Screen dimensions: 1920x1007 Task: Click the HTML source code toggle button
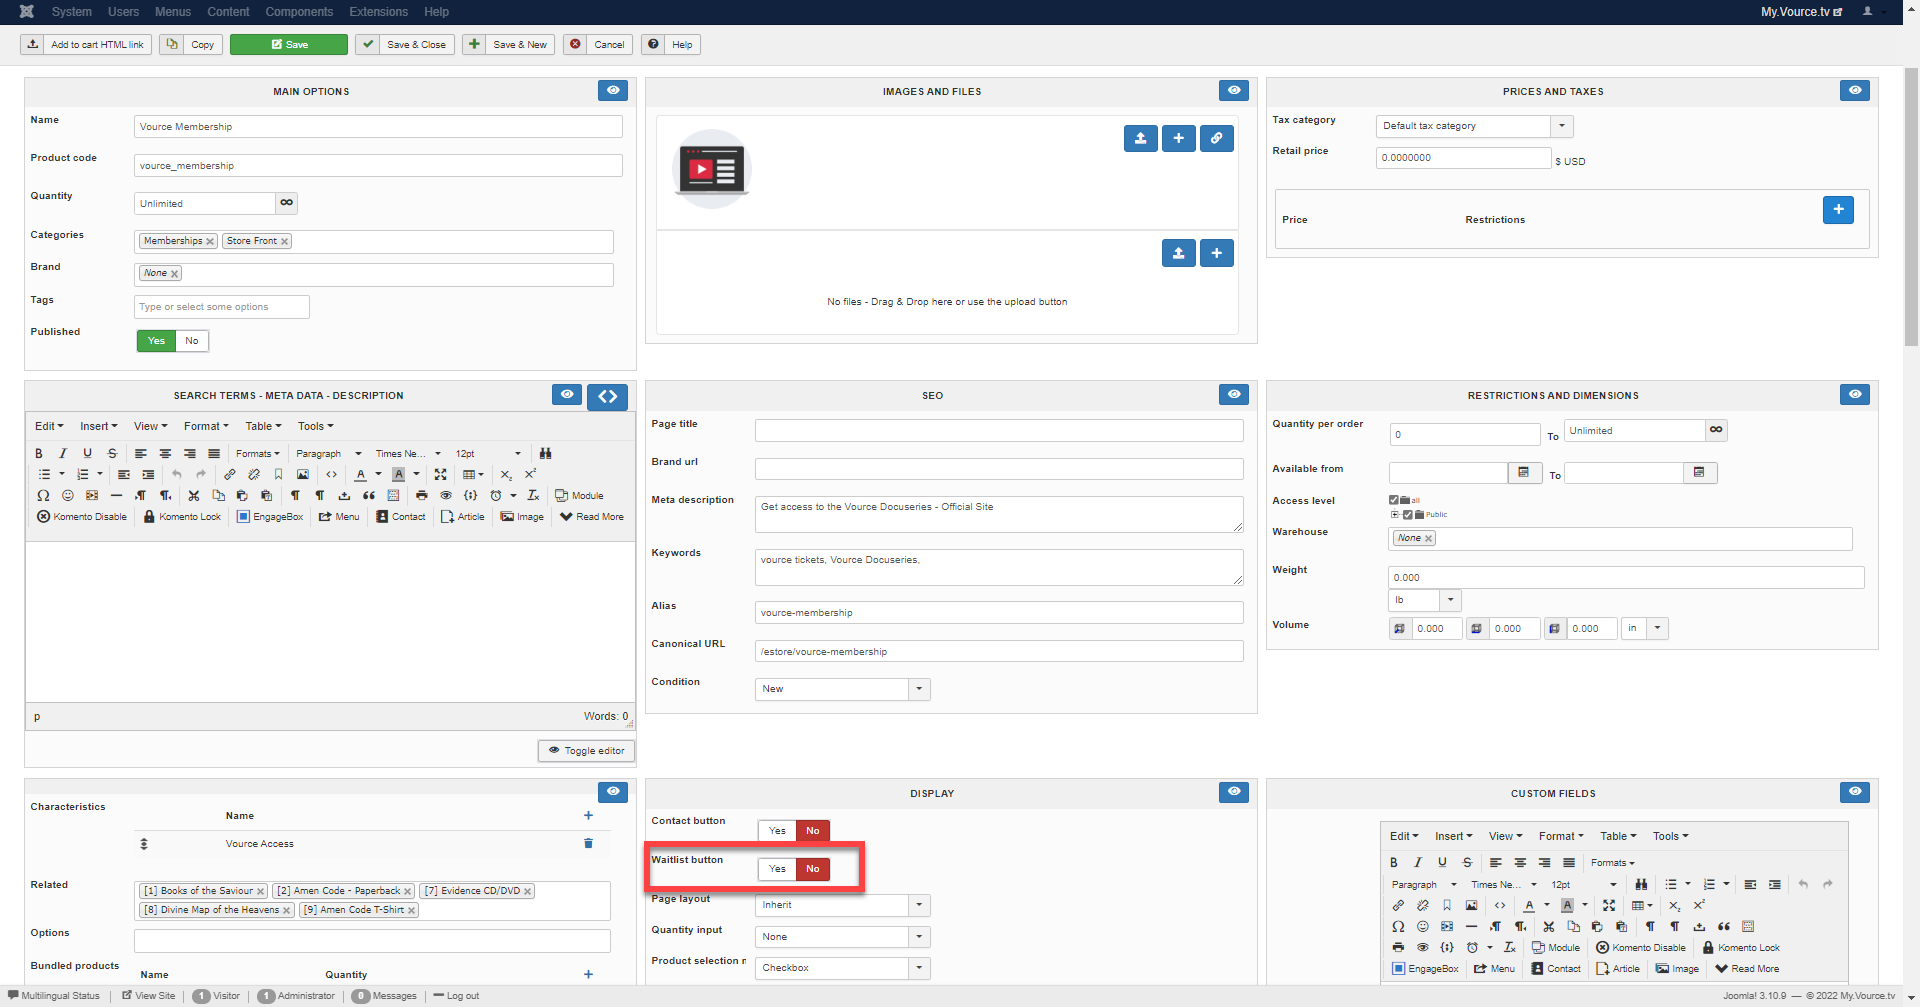pyautogui.click(x=607, y=396)
